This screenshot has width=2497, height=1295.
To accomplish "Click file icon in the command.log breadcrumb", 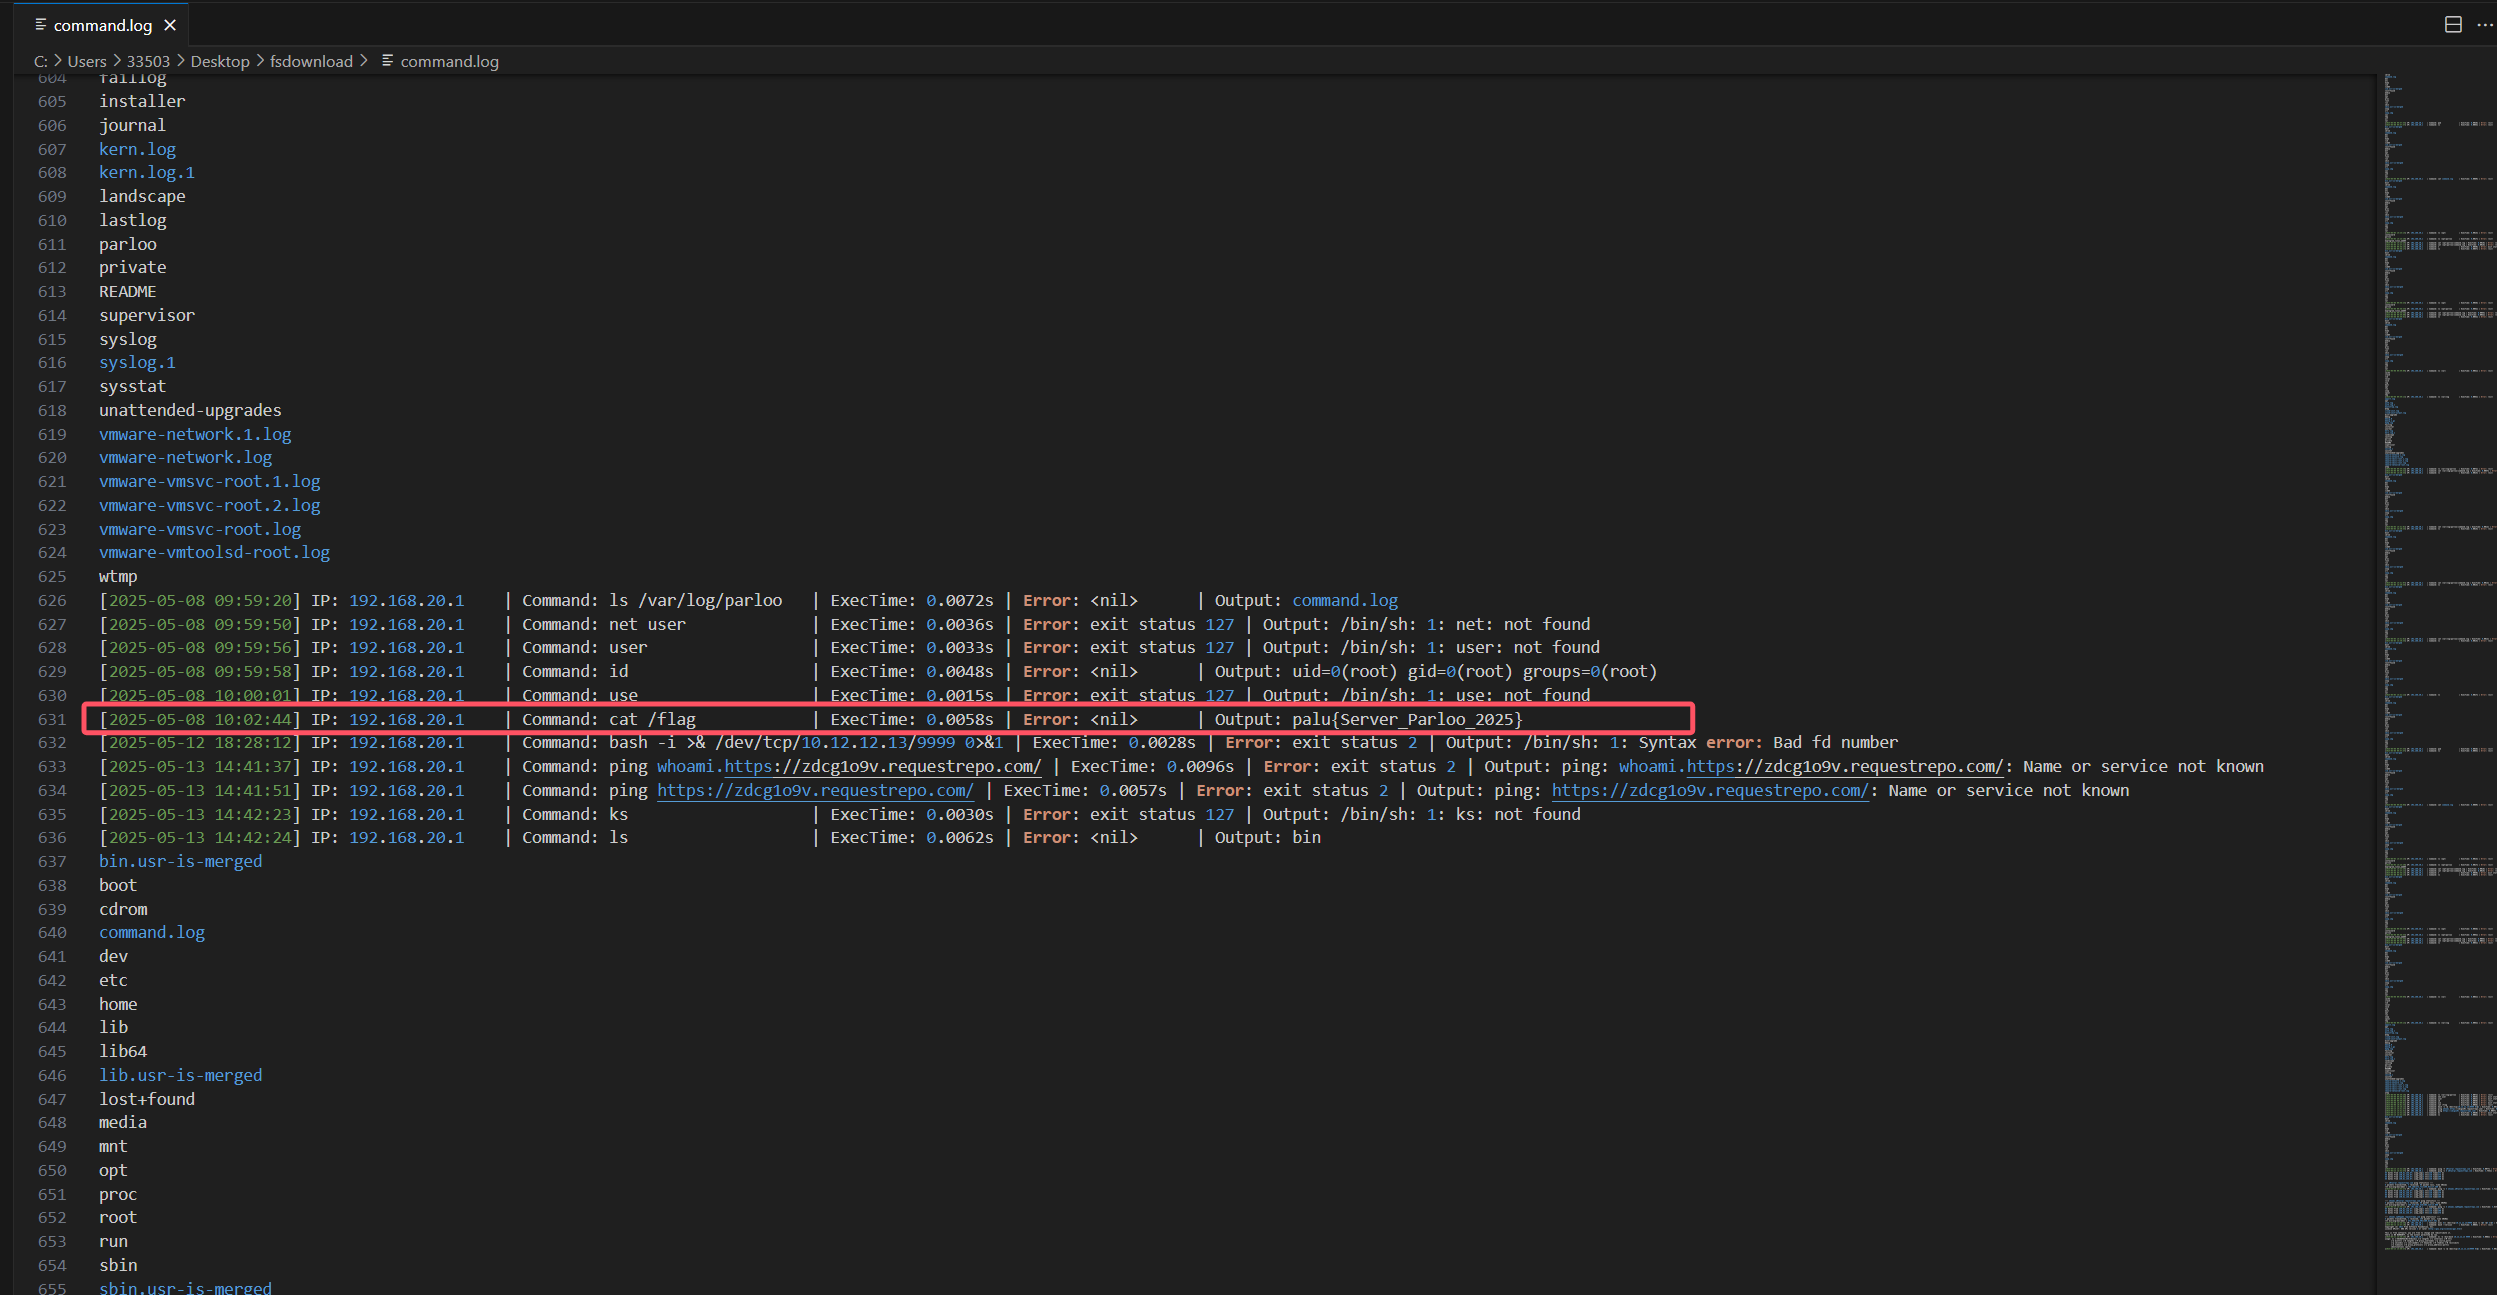I will (x=387, y=61).
